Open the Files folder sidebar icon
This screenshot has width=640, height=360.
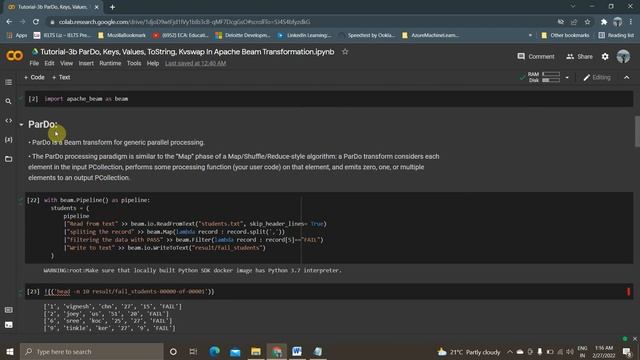(x=8, y=159)
